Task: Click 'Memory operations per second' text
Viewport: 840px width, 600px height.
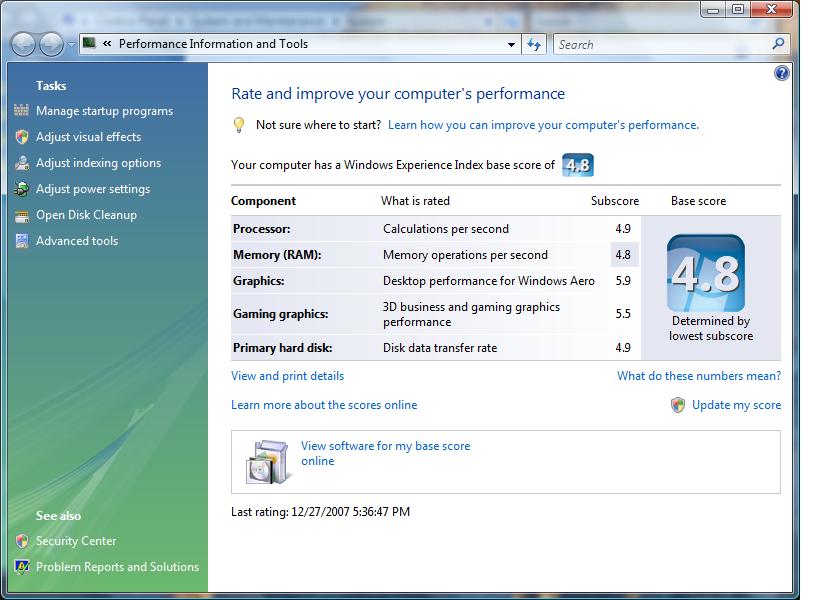Action: 466,255
